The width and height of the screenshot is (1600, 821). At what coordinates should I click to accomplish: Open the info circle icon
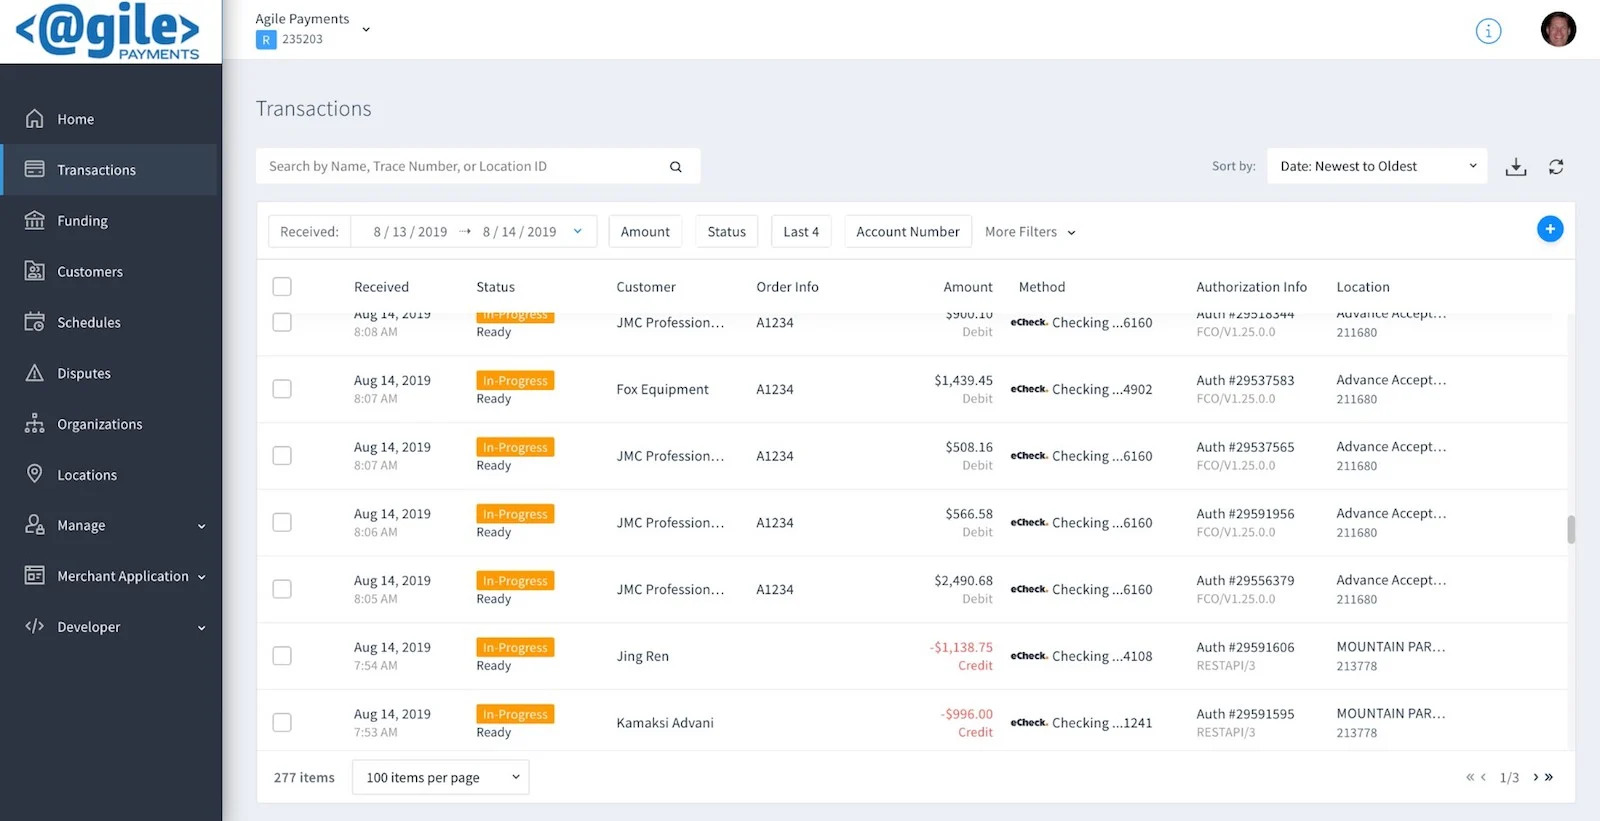1488,31
